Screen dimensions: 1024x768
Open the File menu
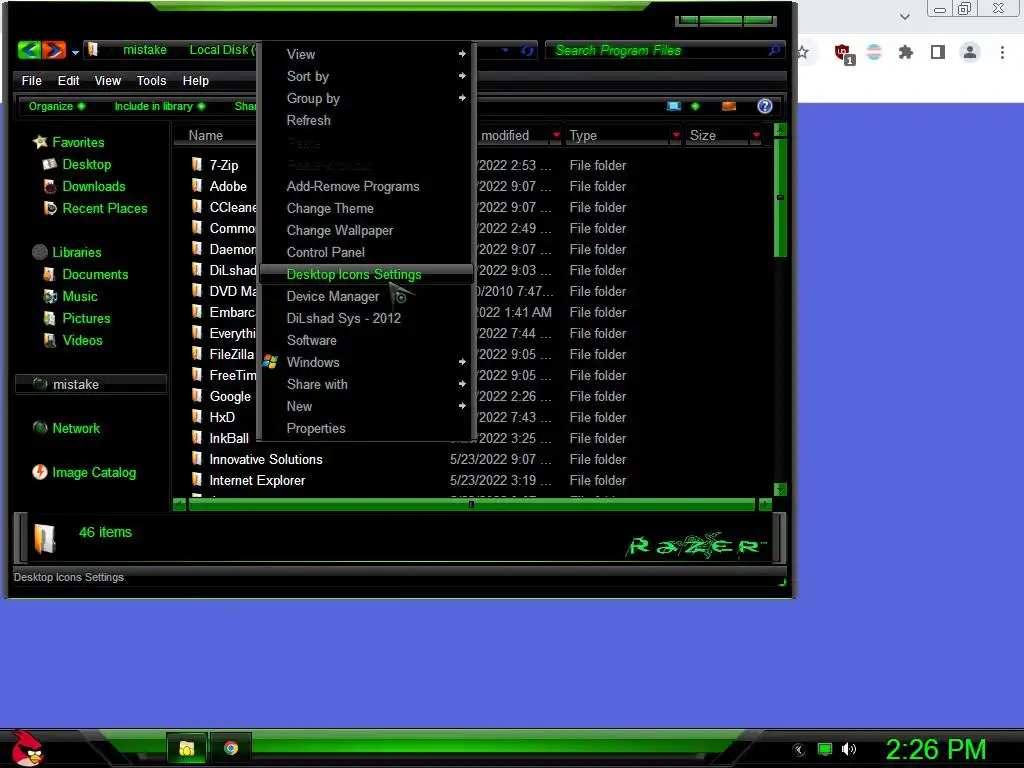click(x=31, y=80)
